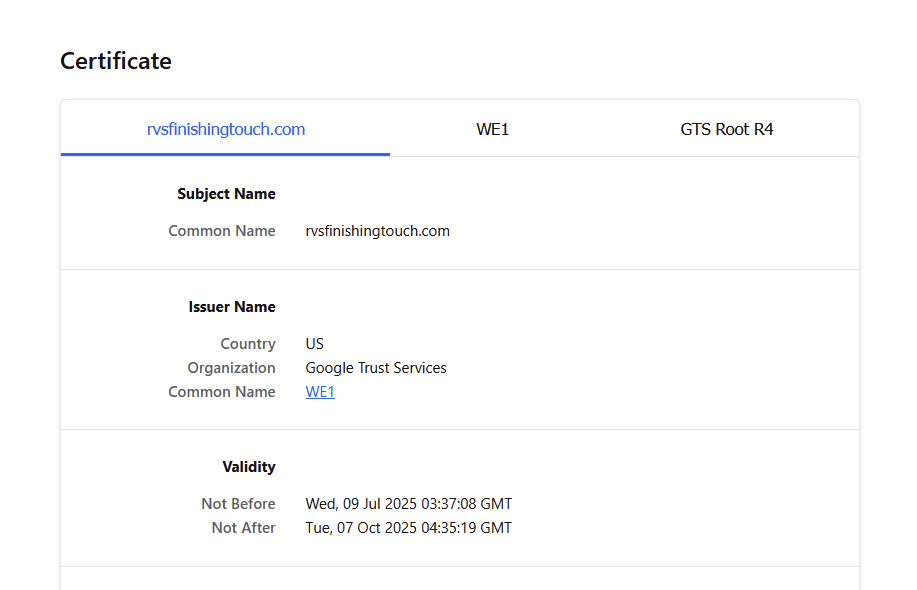Click the Organization field label
Image resolution: width=917 pixels, height=590 pixels.
pos(232,368)
